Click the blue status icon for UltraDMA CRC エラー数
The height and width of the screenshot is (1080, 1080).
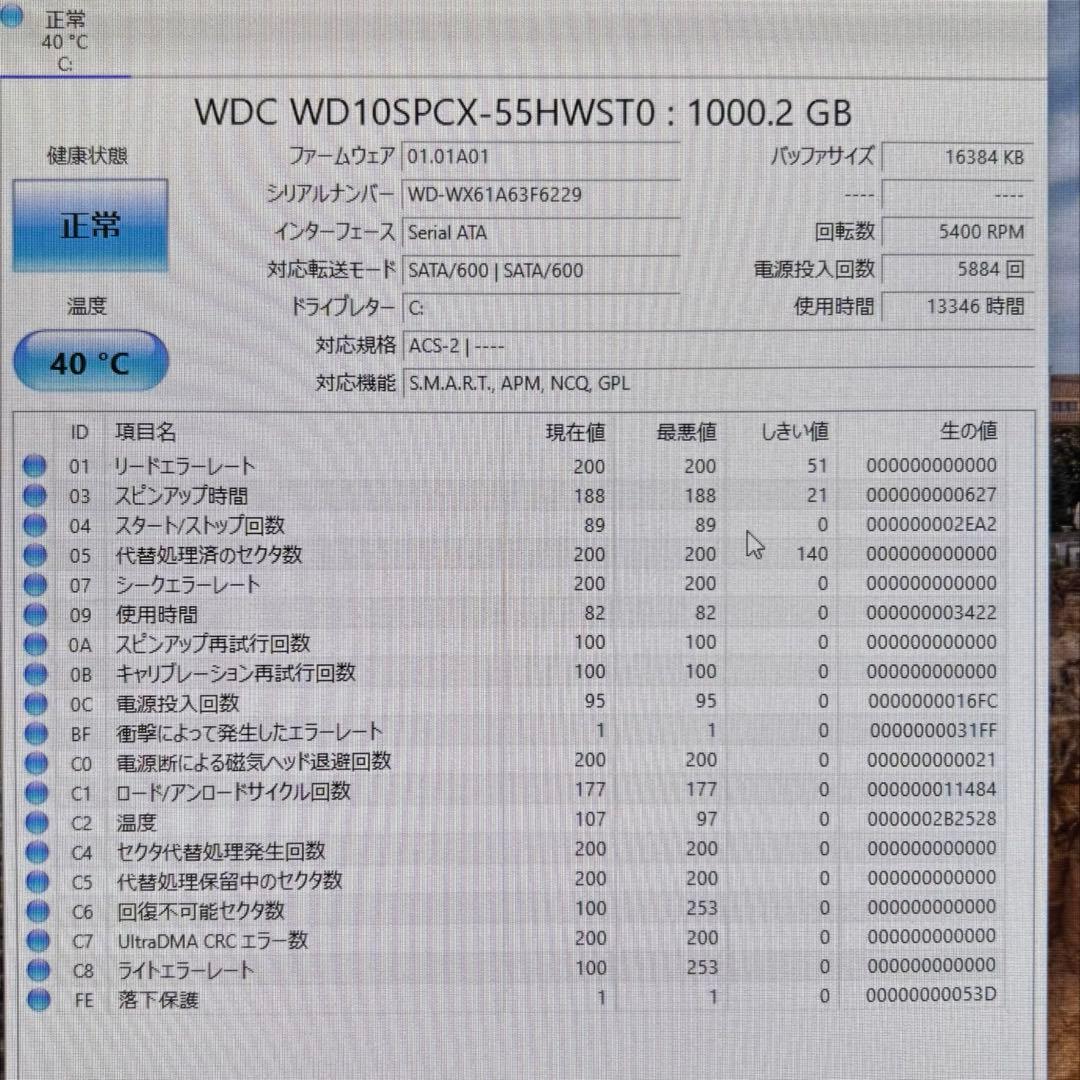(35, 940)
